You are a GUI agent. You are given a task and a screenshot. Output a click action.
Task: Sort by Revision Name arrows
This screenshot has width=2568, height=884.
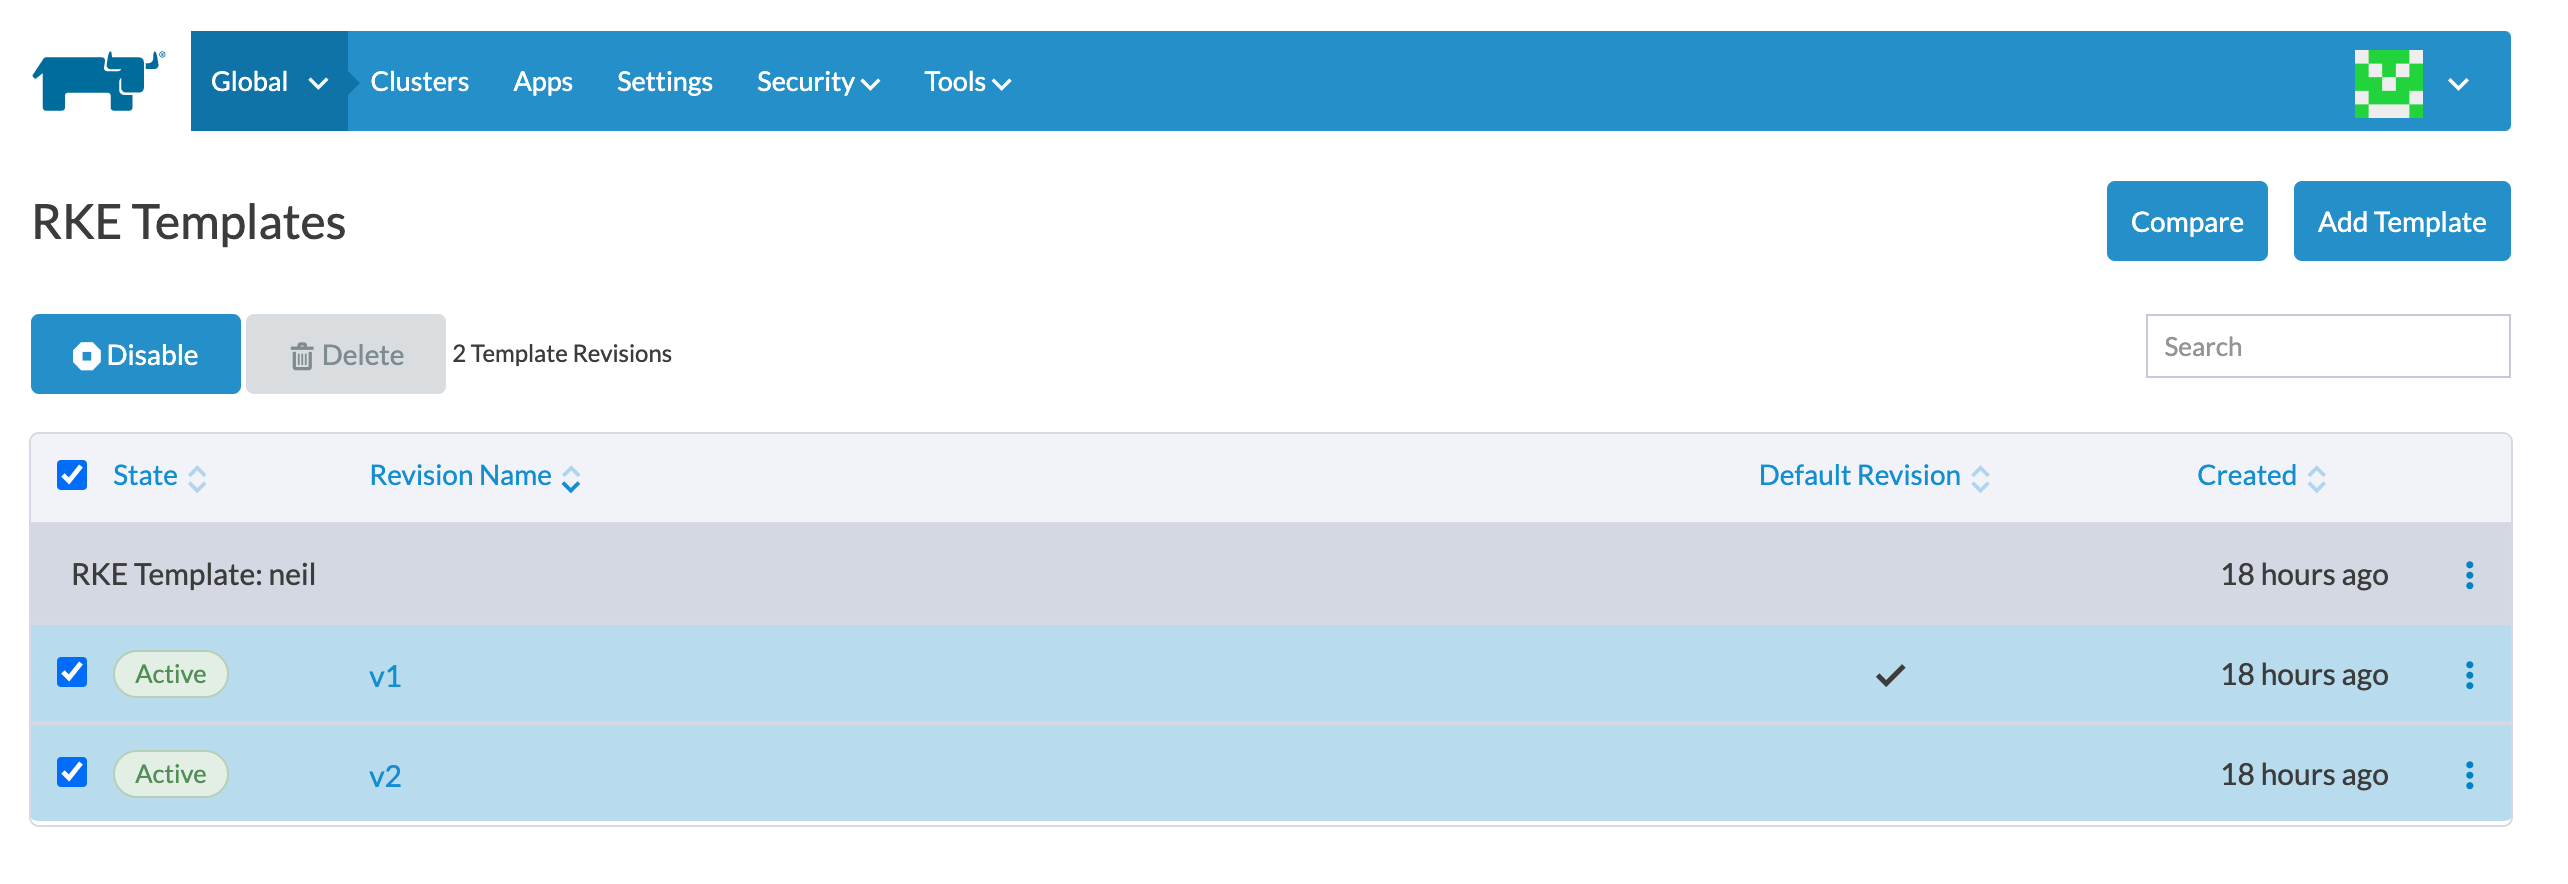(x=571, y=479)
